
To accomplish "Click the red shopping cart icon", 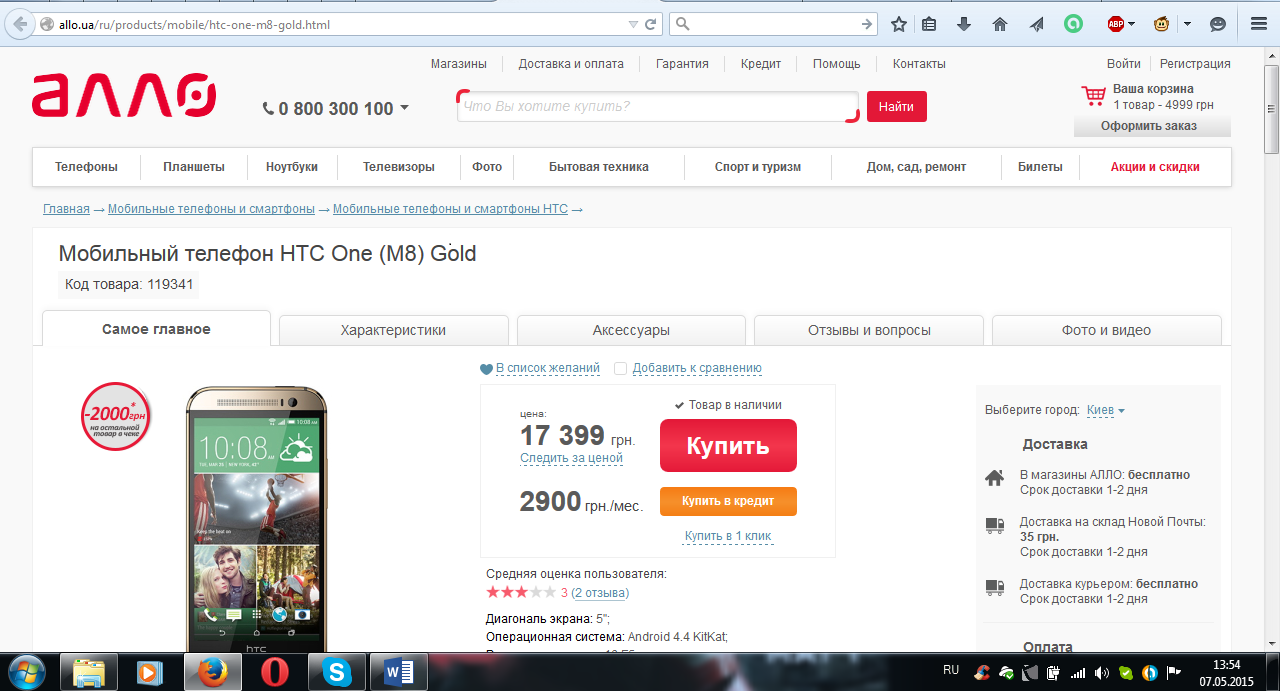I will pos(1093,96).
